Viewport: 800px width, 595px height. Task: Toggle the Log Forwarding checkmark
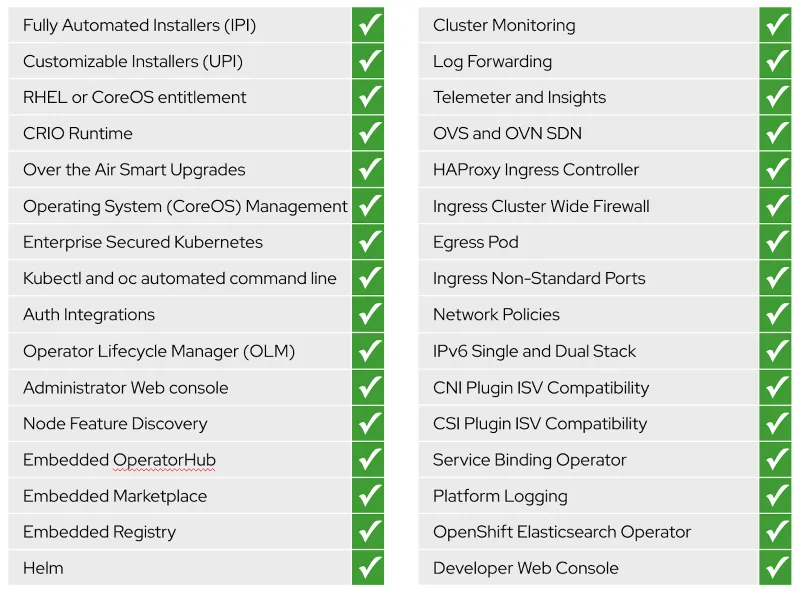(x=775, y=61)
